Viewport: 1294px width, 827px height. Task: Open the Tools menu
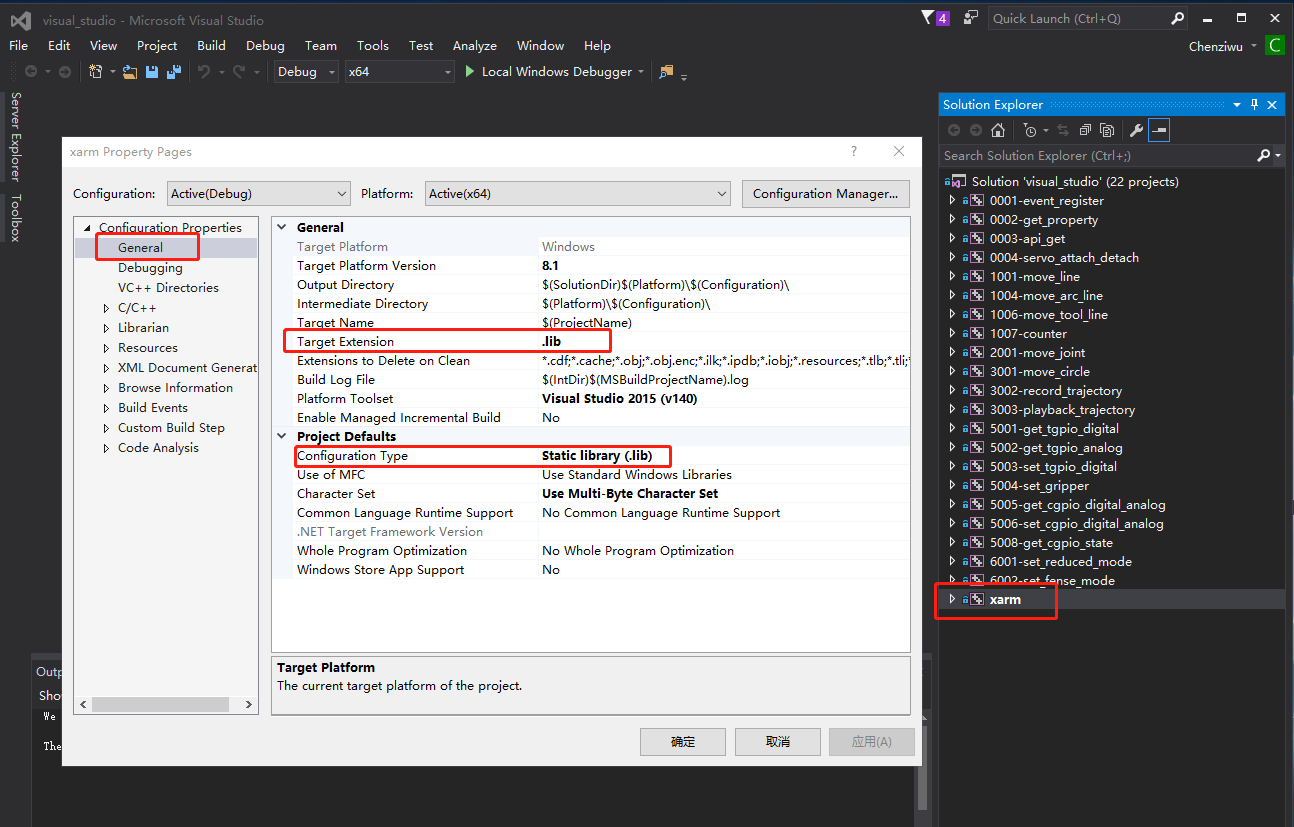[x=373, y=45]
